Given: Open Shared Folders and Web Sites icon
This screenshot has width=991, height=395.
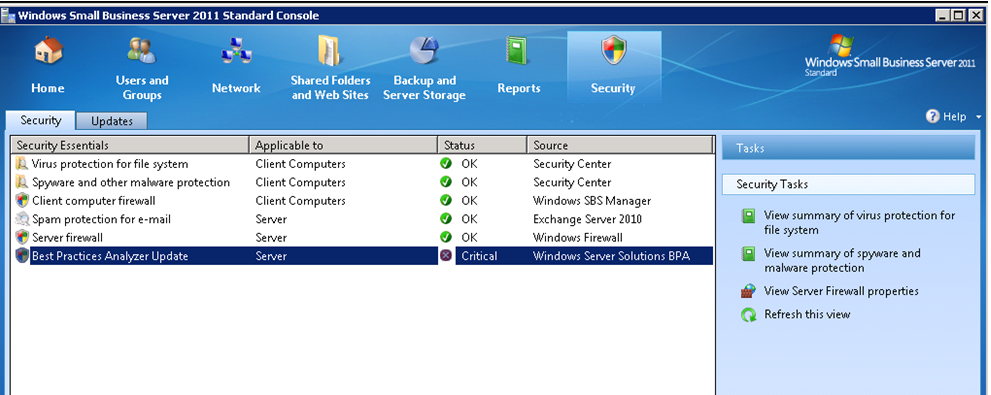Looking at the screenshot, I should click(330, 51).
